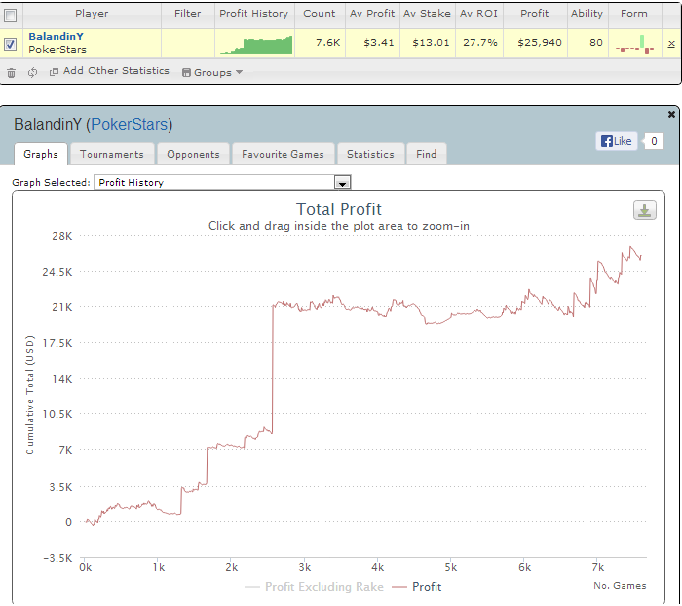Click the refresh icon beside trash
The width and height of the screenshot is (682, 606).
pyautogui.click(x=32, y=72)
